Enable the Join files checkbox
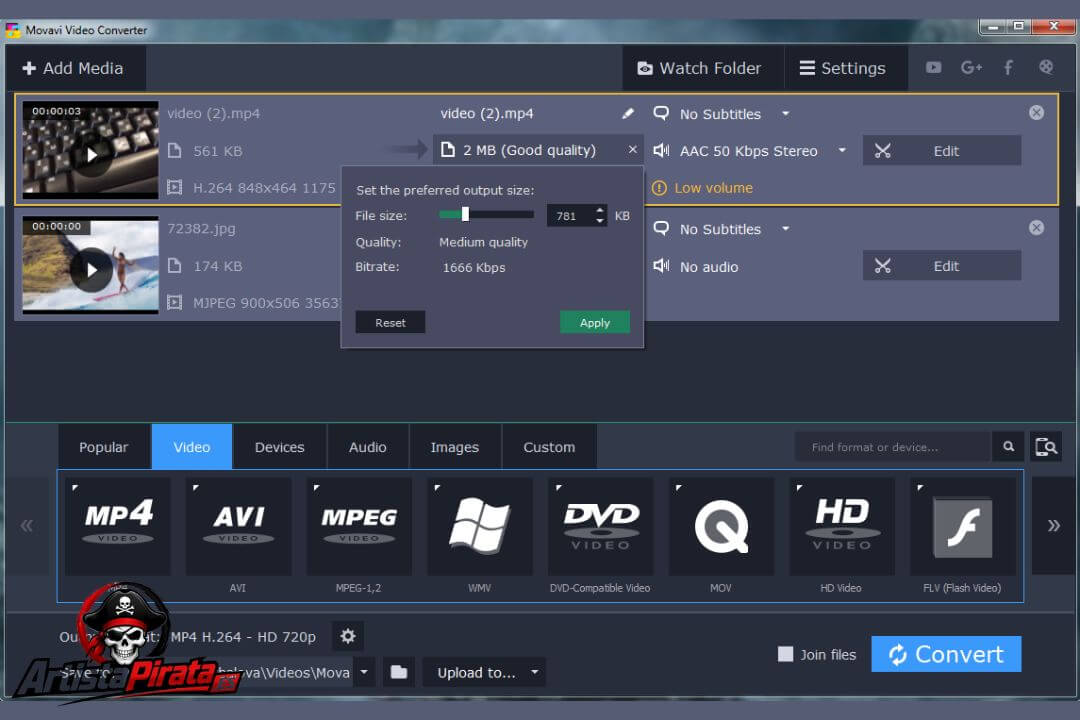 coord(785,654)
